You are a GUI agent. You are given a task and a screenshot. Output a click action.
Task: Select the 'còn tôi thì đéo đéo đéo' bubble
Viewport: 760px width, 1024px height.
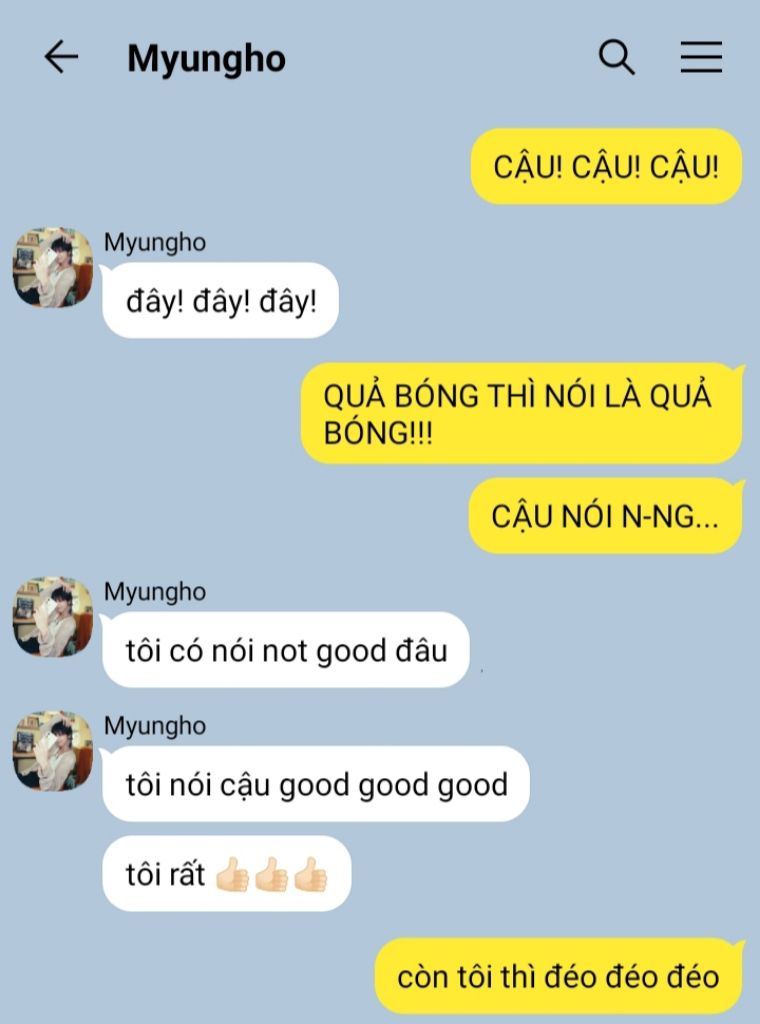pos(559,976)
